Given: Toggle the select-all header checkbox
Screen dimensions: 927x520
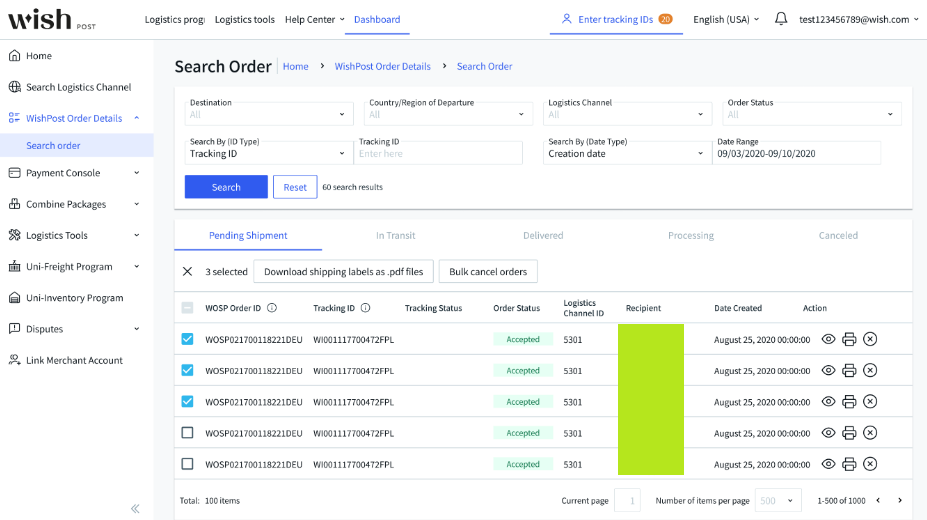Looking at the screenshot, I should coord(187,308).
